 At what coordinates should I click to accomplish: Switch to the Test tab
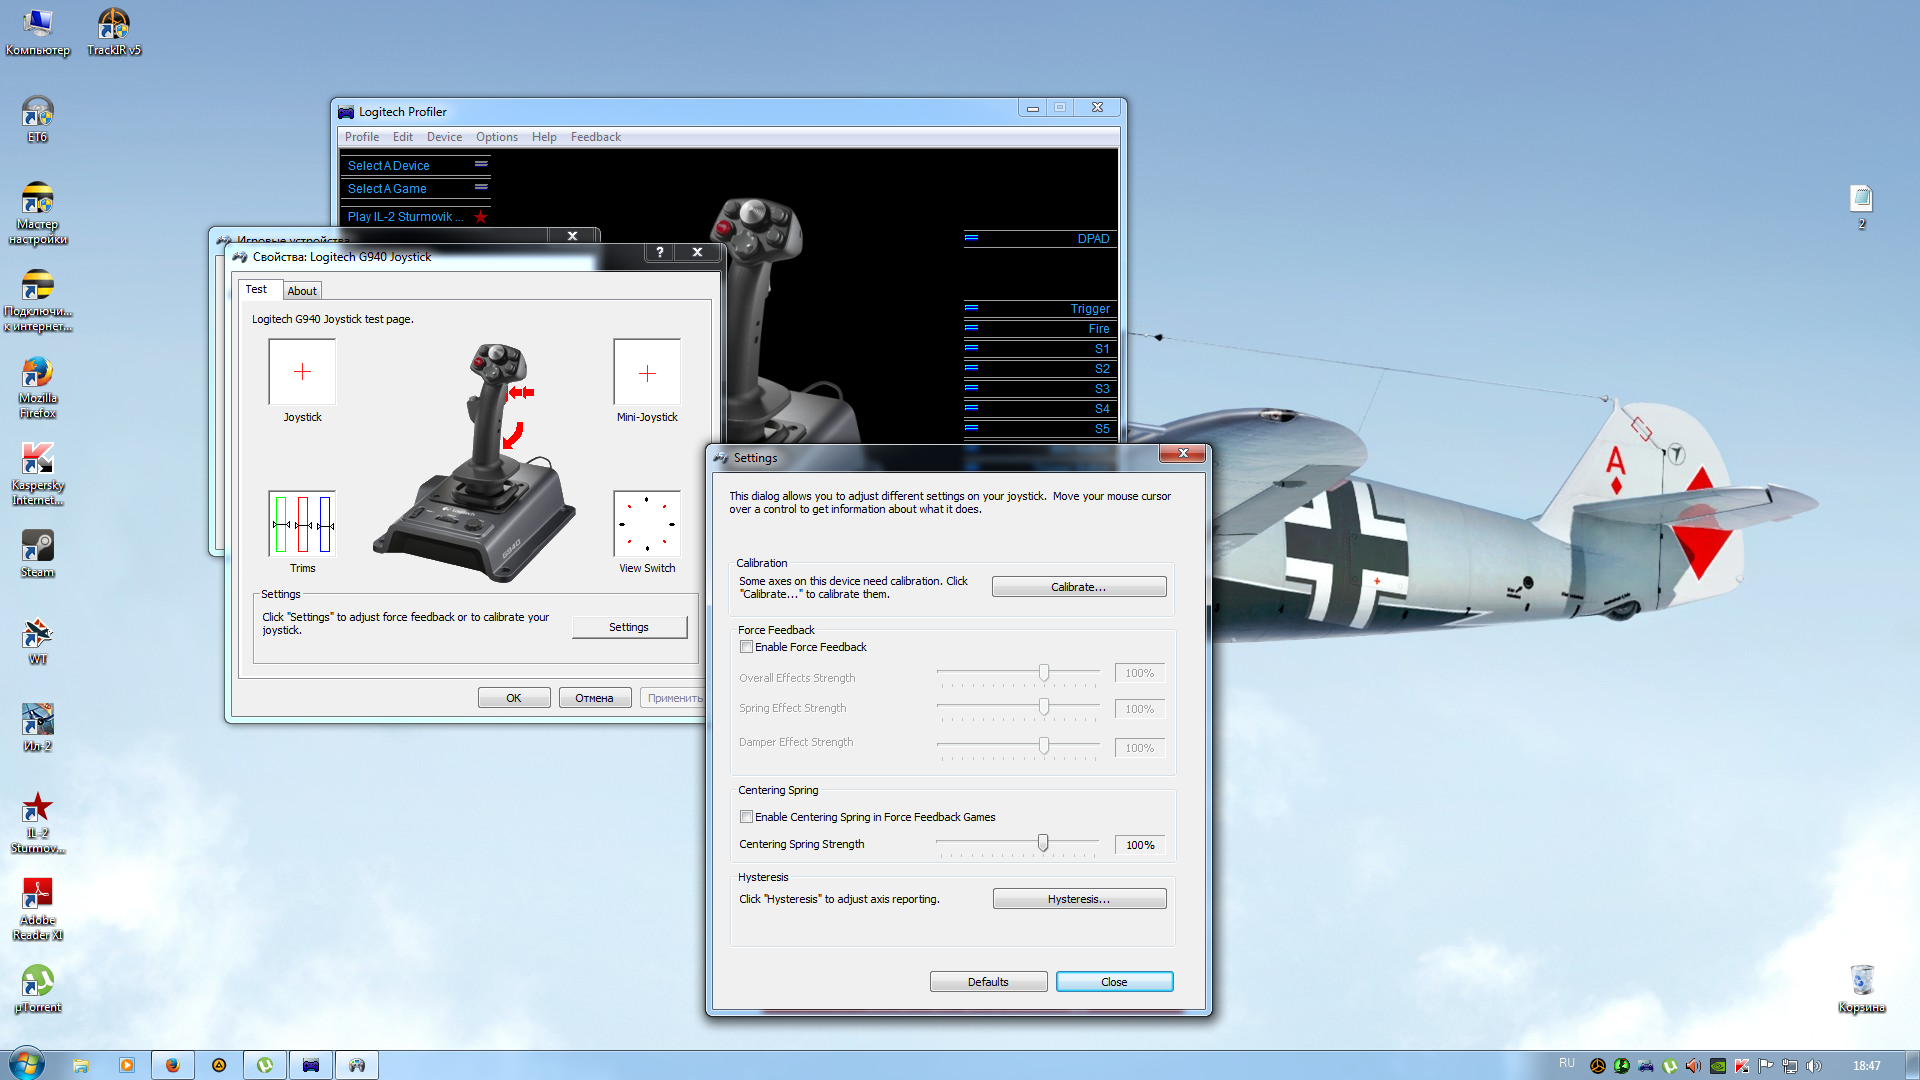tap(257, 289)
